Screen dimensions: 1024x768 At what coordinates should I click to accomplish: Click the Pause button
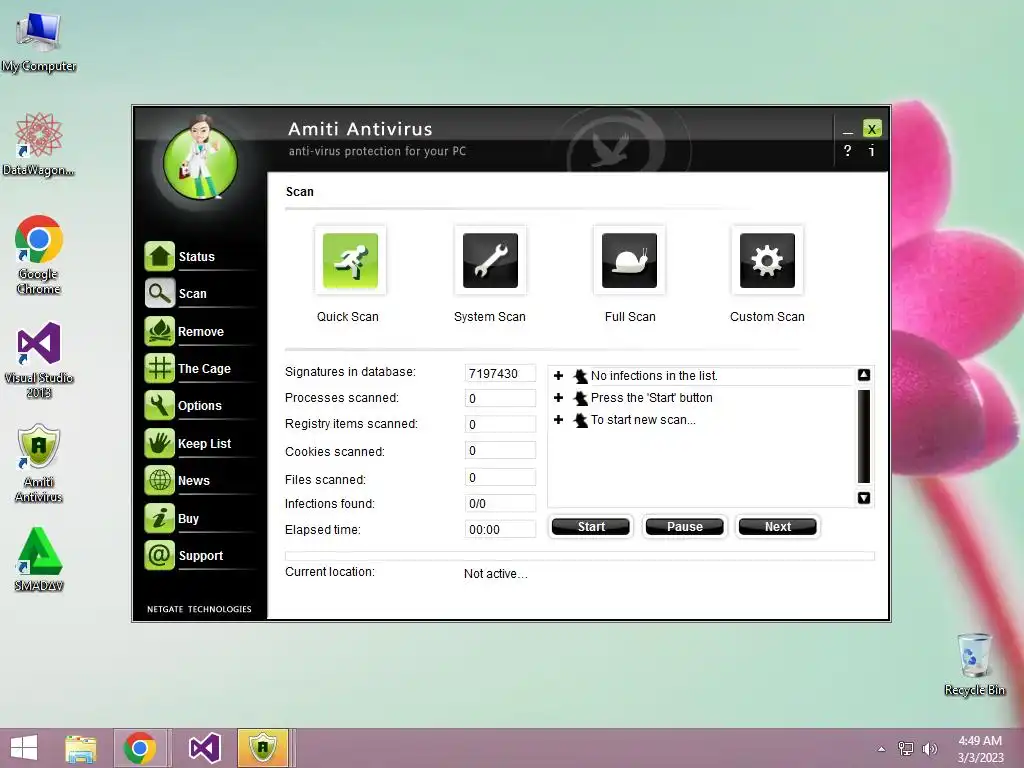(684, 526)
